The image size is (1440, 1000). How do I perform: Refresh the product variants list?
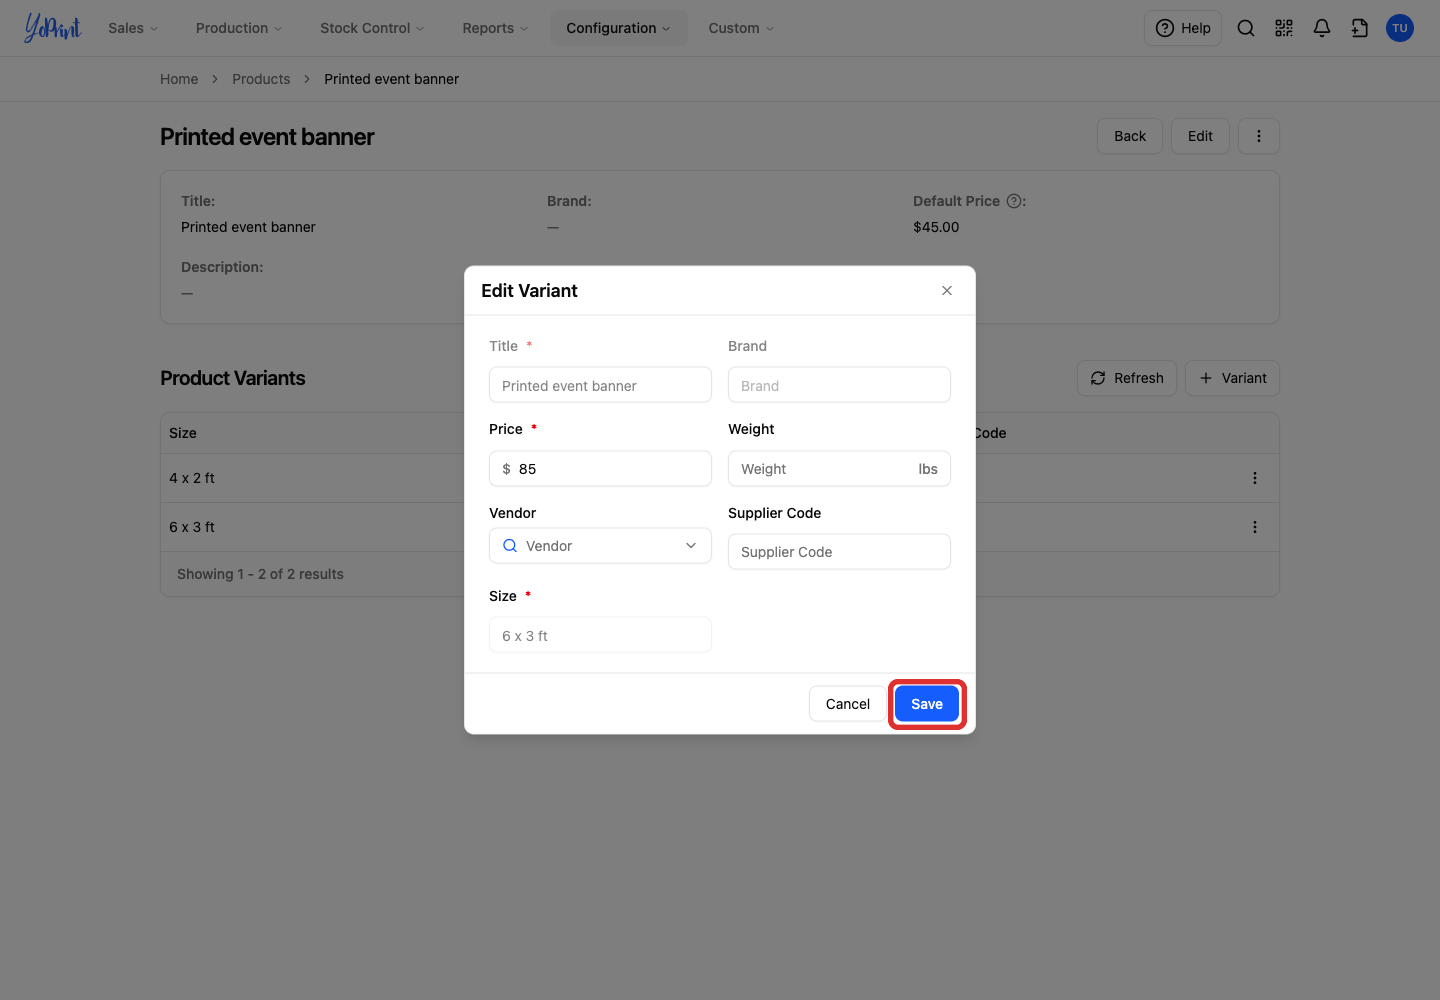[1127, 378]
